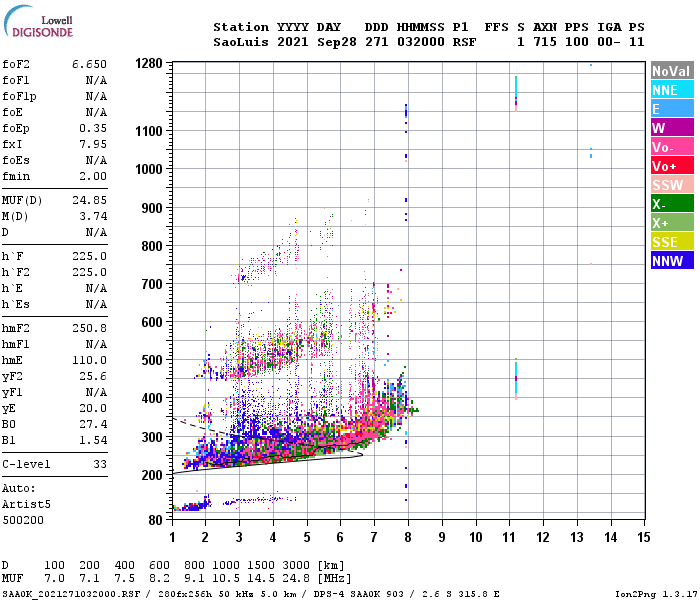700x600 pixels.
Task: Select the X+ light green legend swatch
Action: pyautogui.click(x=672, y=223)
